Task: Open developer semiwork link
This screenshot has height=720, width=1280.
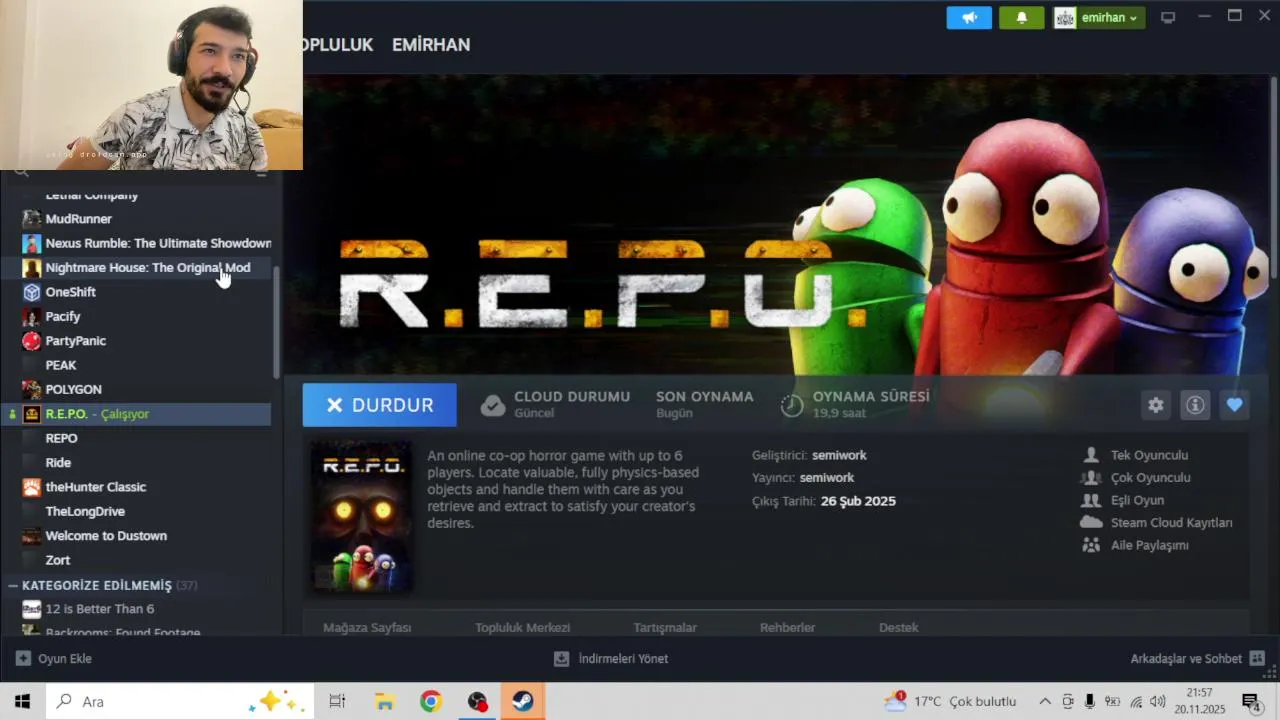Action: [839, 455]
